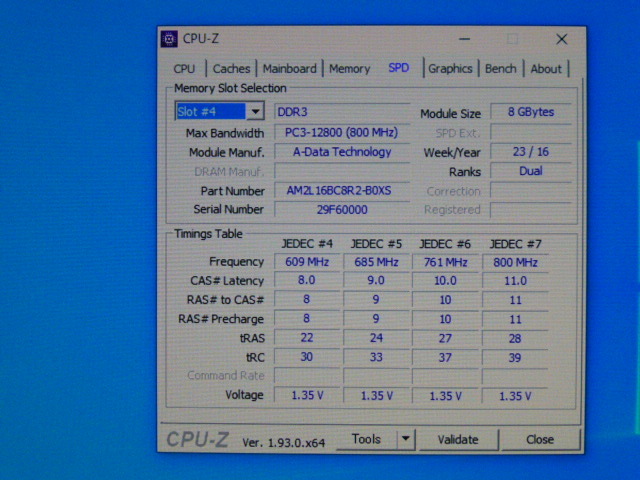The height and width of the screenshot is (480, 640).
Task: Click the JEDEC #7 column header
Action: 516,244
